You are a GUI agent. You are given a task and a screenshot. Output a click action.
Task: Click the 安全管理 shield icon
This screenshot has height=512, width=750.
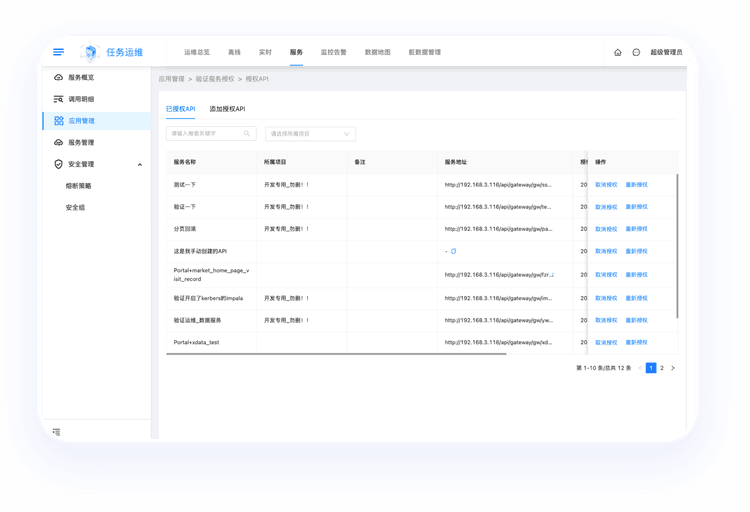click(59, 164)
